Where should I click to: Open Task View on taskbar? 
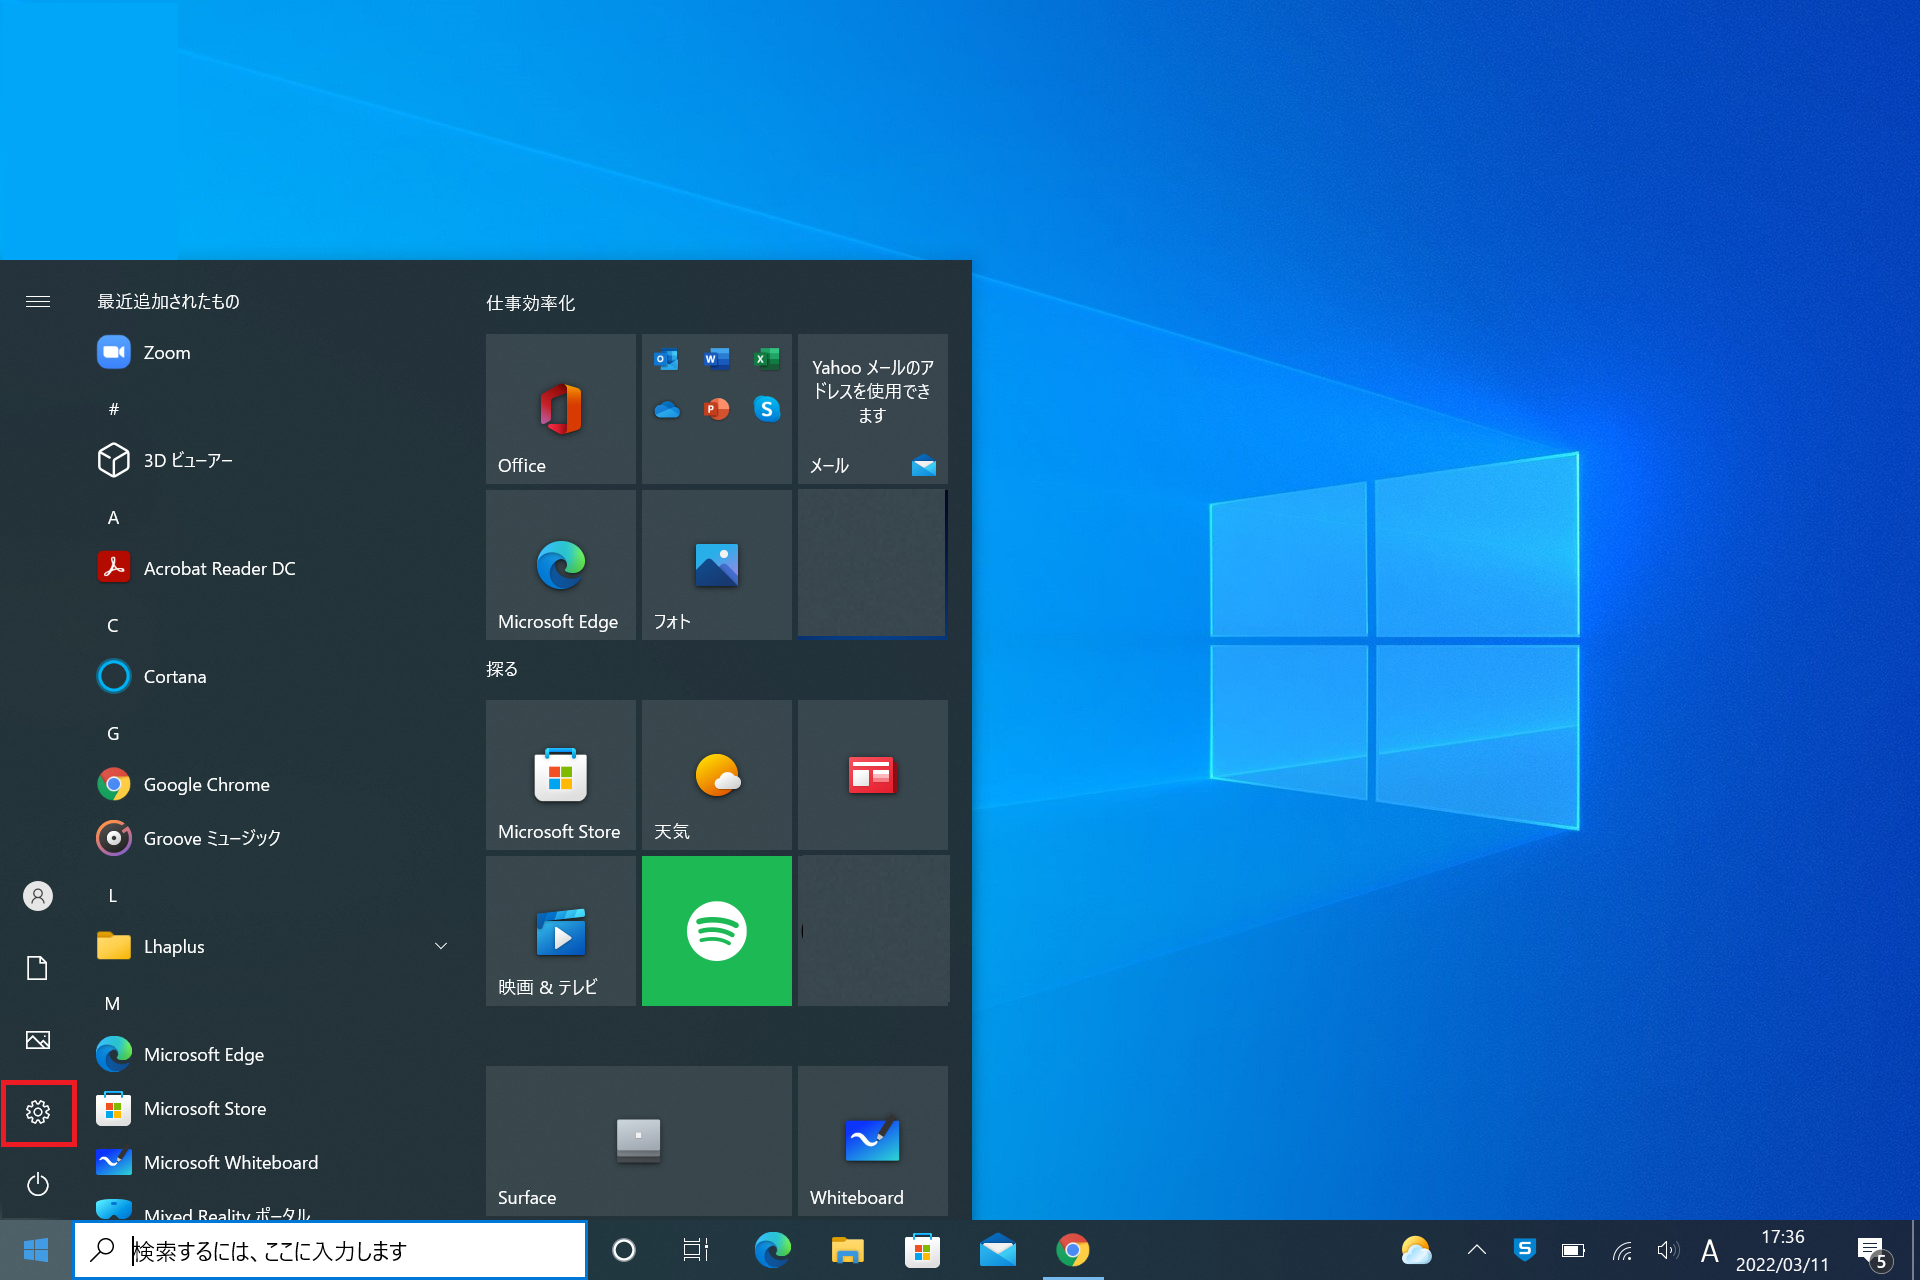pyautogui.click(x=696, y=1250)
